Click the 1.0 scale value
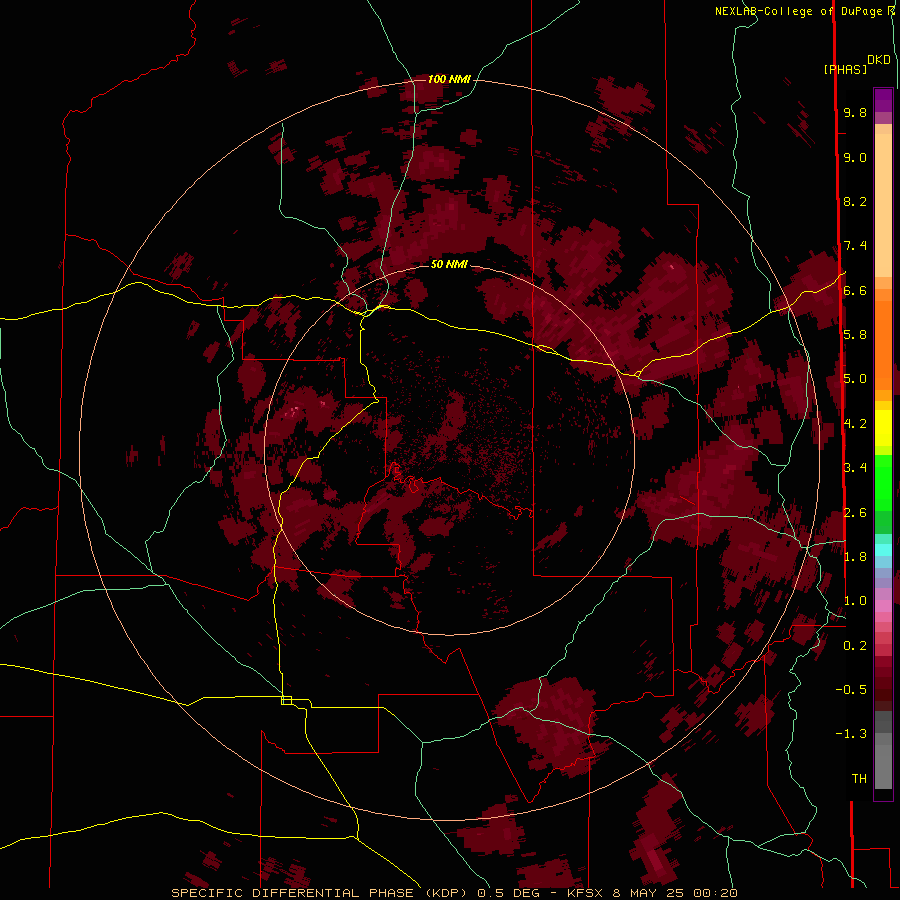 (x=855, y=601)
